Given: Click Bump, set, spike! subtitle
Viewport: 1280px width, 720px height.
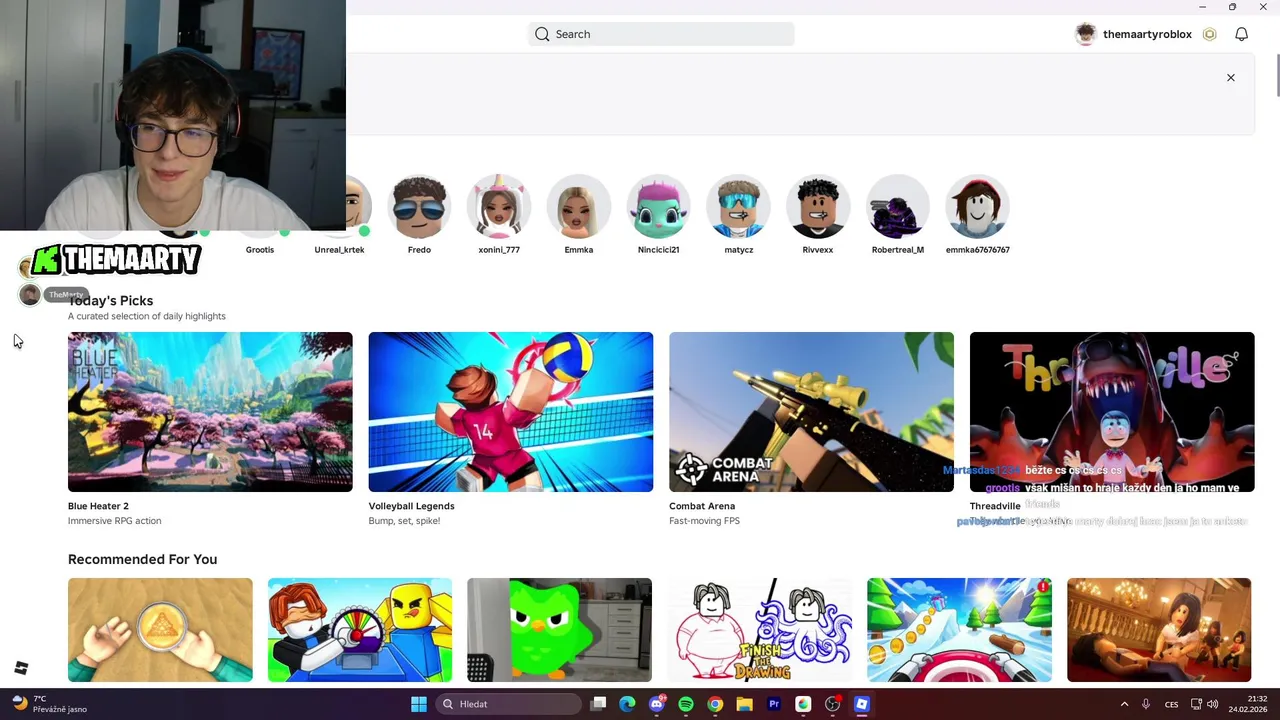Looking at the screenshot, I should pos(404,521).
